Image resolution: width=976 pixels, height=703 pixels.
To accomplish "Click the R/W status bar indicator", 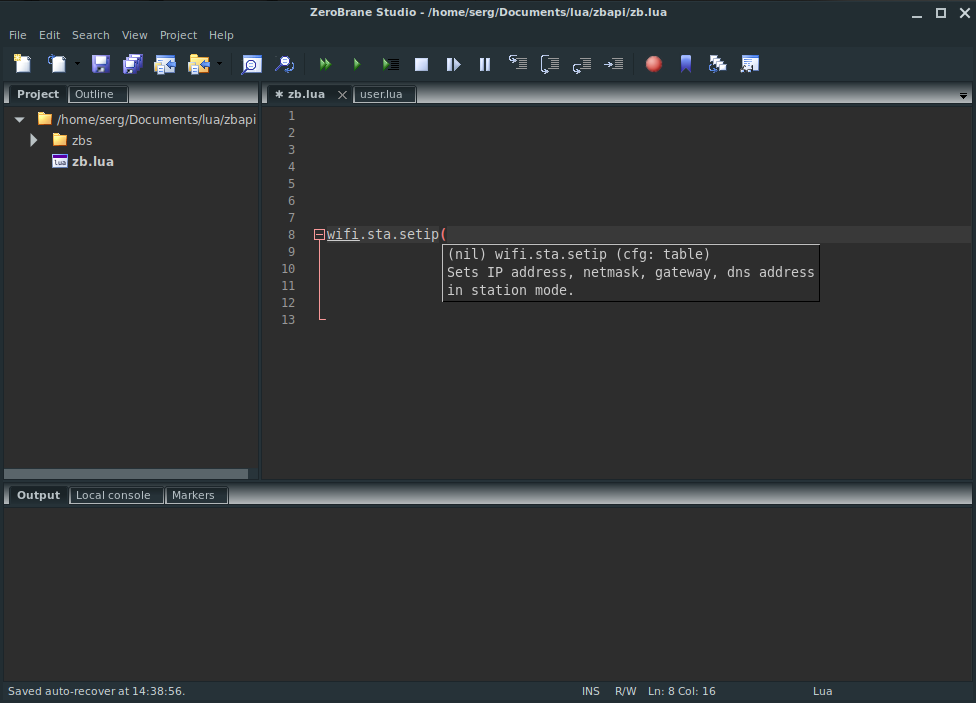I will (x=626, y=691).
